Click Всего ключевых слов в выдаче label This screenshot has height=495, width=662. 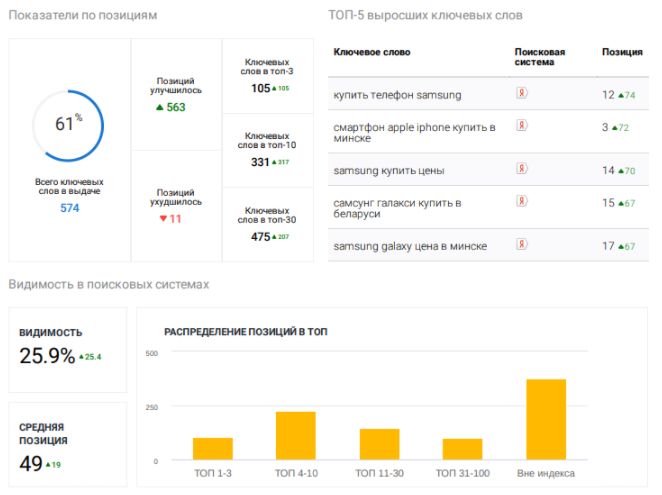(69, 186)
